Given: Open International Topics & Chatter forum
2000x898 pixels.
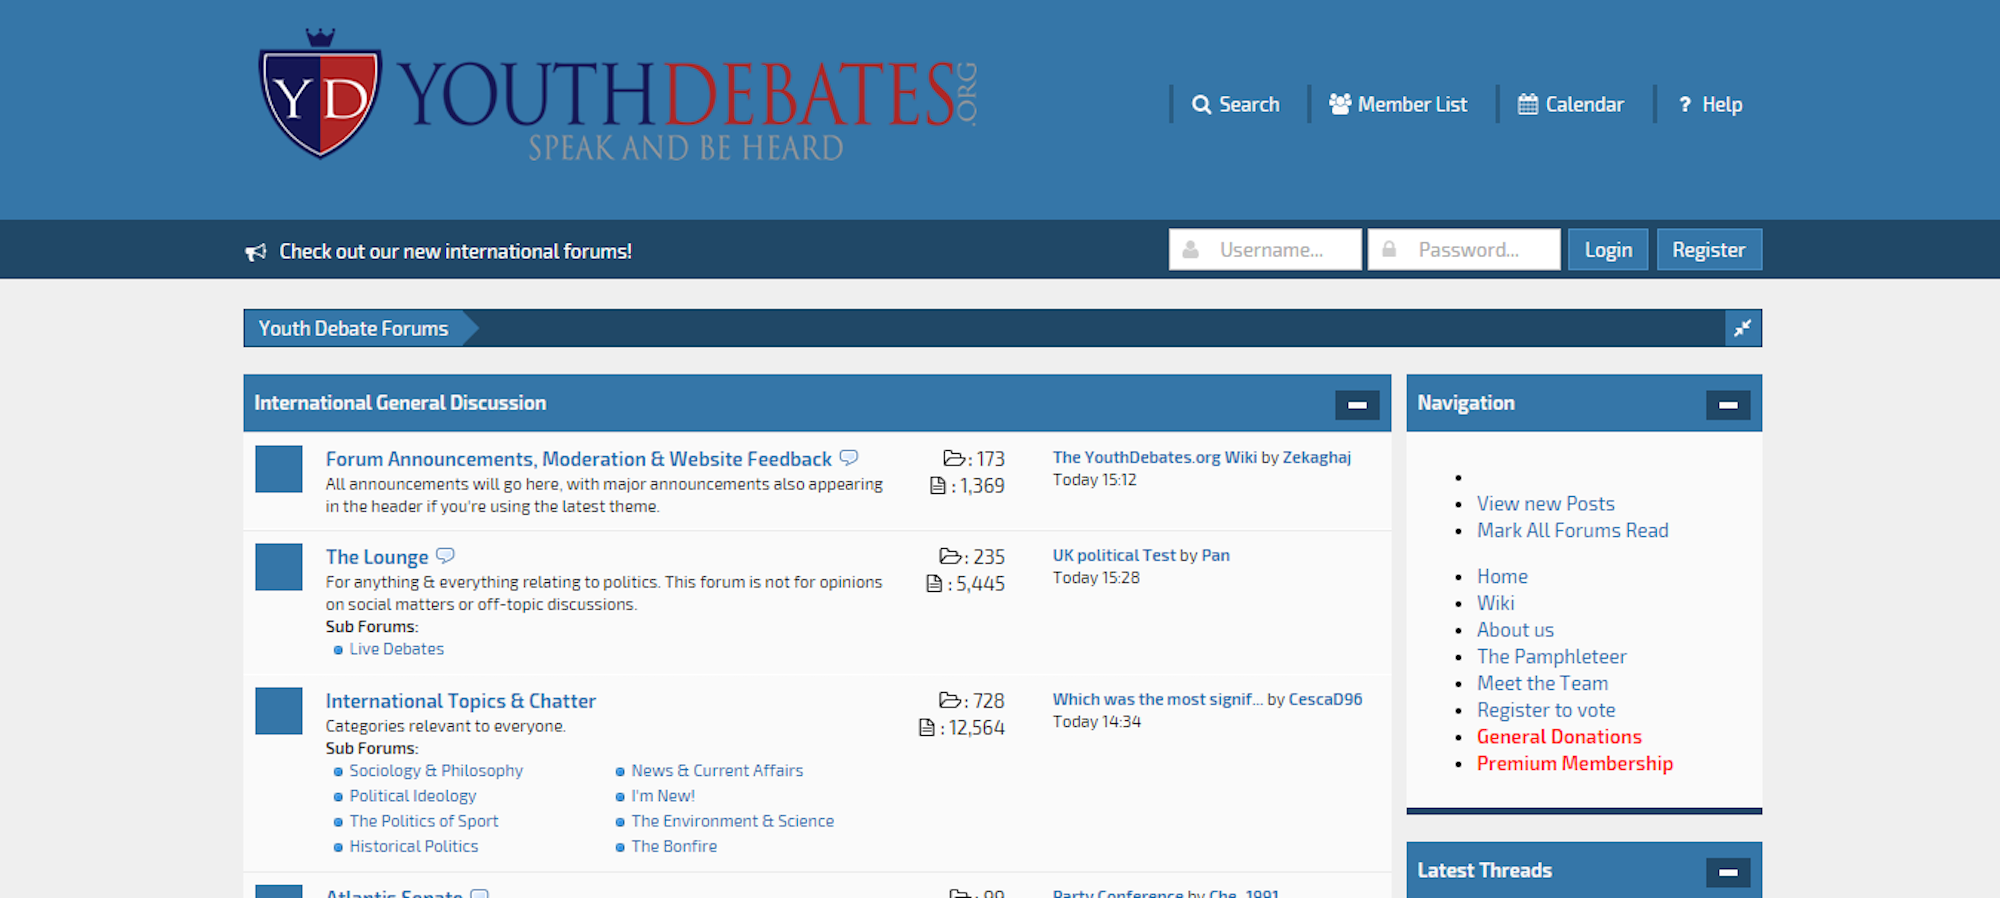Looking at the screenshot, I should 461,701.
